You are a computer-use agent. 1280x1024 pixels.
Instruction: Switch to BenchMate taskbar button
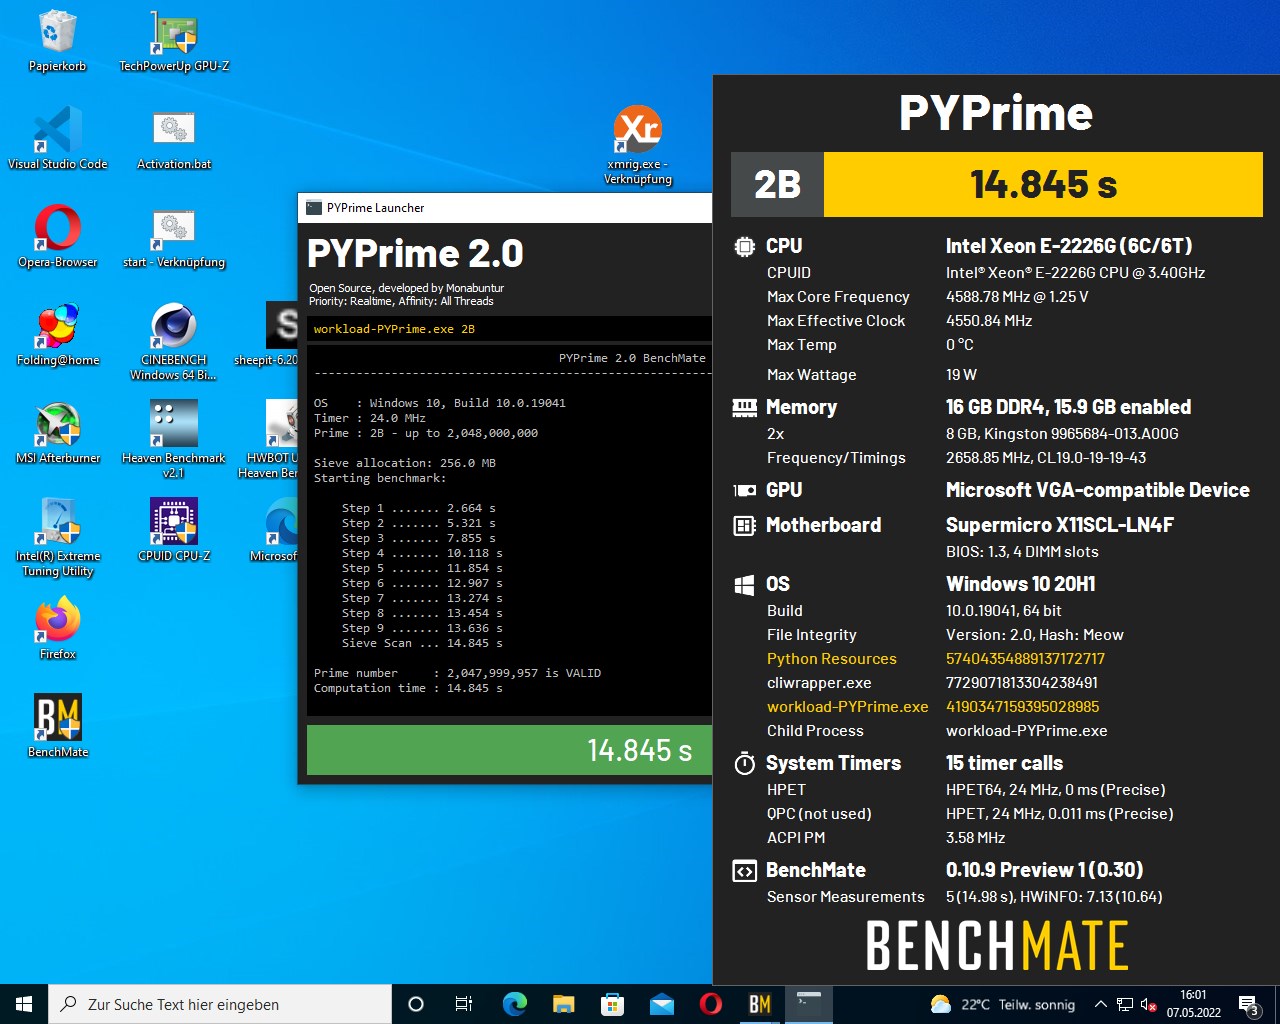759,1004
